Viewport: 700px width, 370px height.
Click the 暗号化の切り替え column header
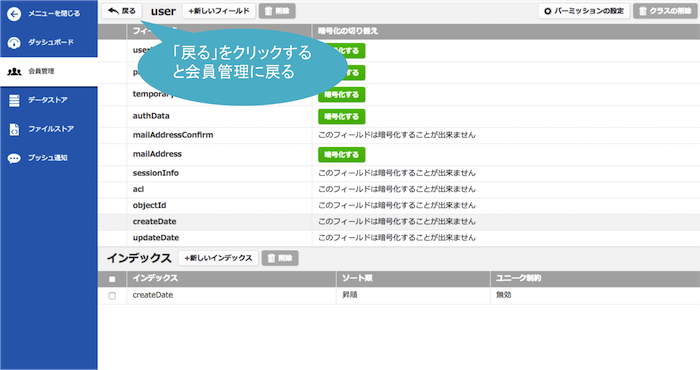tap(348, 31)
